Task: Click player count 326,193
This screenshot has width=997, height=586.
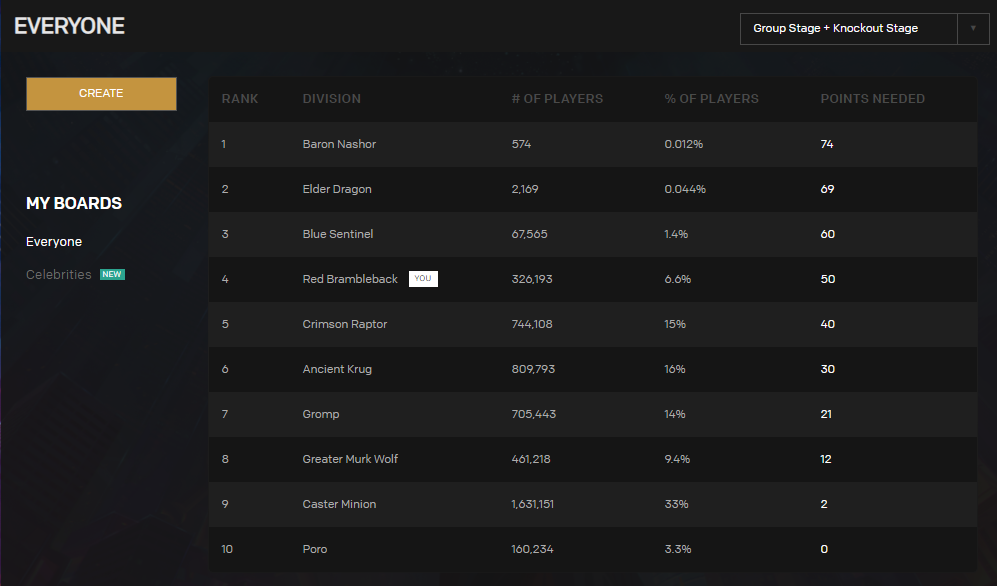Action: click(x=532, y=279)
